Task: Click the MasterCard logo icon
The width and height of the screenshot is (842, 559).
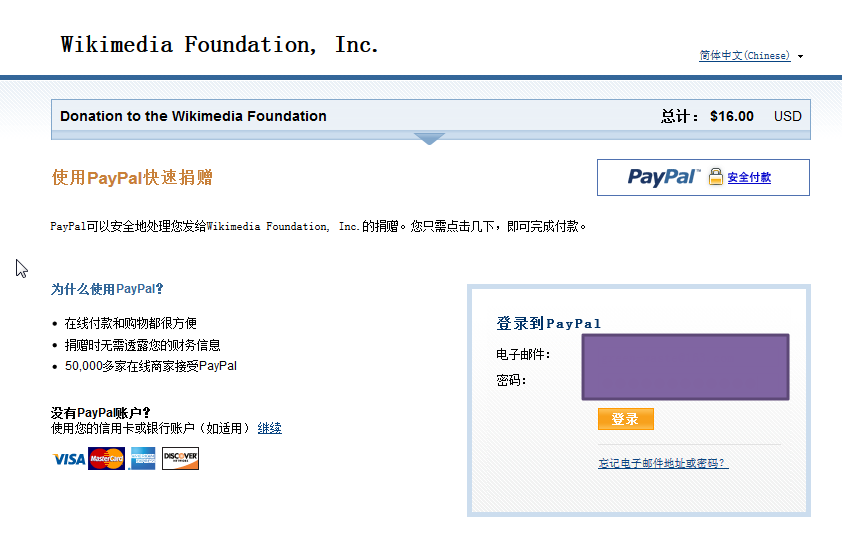Action: coord(106,459)
